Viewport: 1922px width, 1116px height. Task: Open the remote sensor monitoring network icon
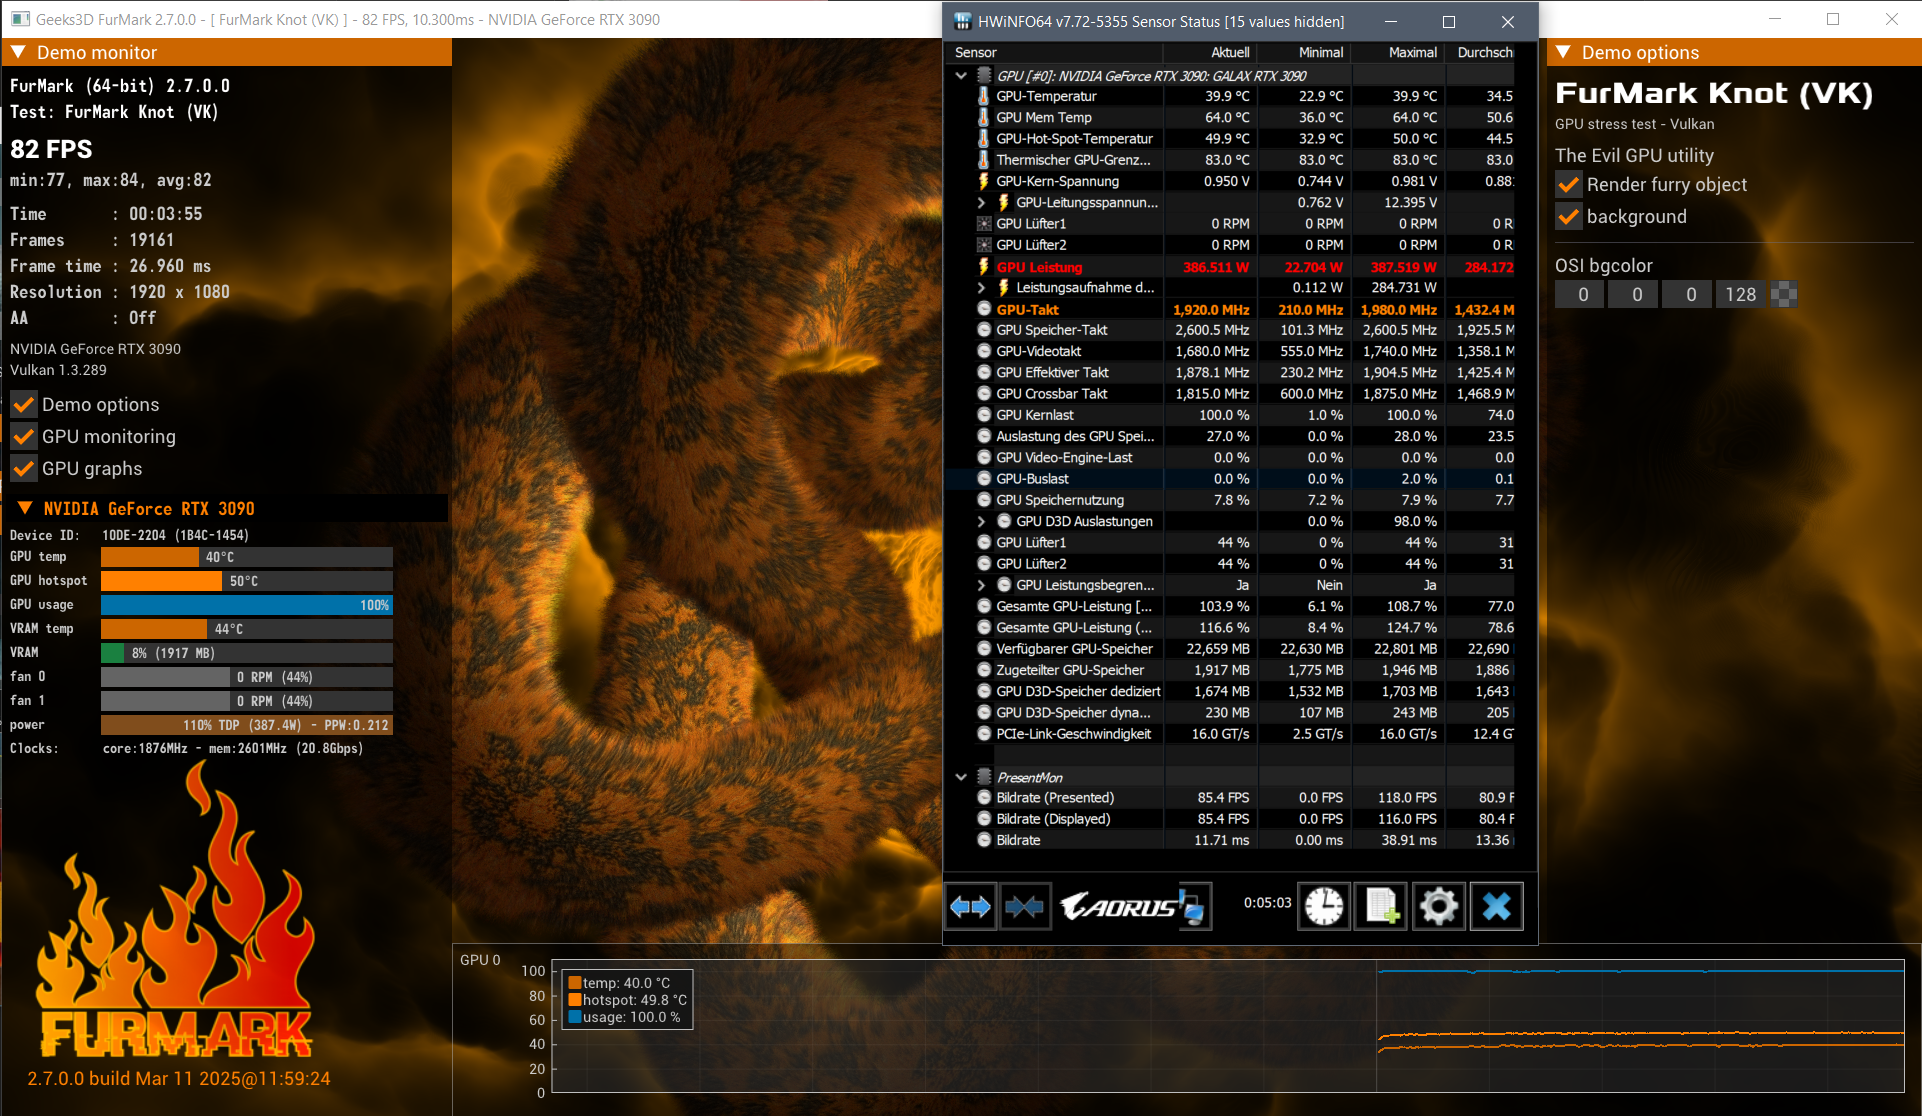coord(1192,906)
